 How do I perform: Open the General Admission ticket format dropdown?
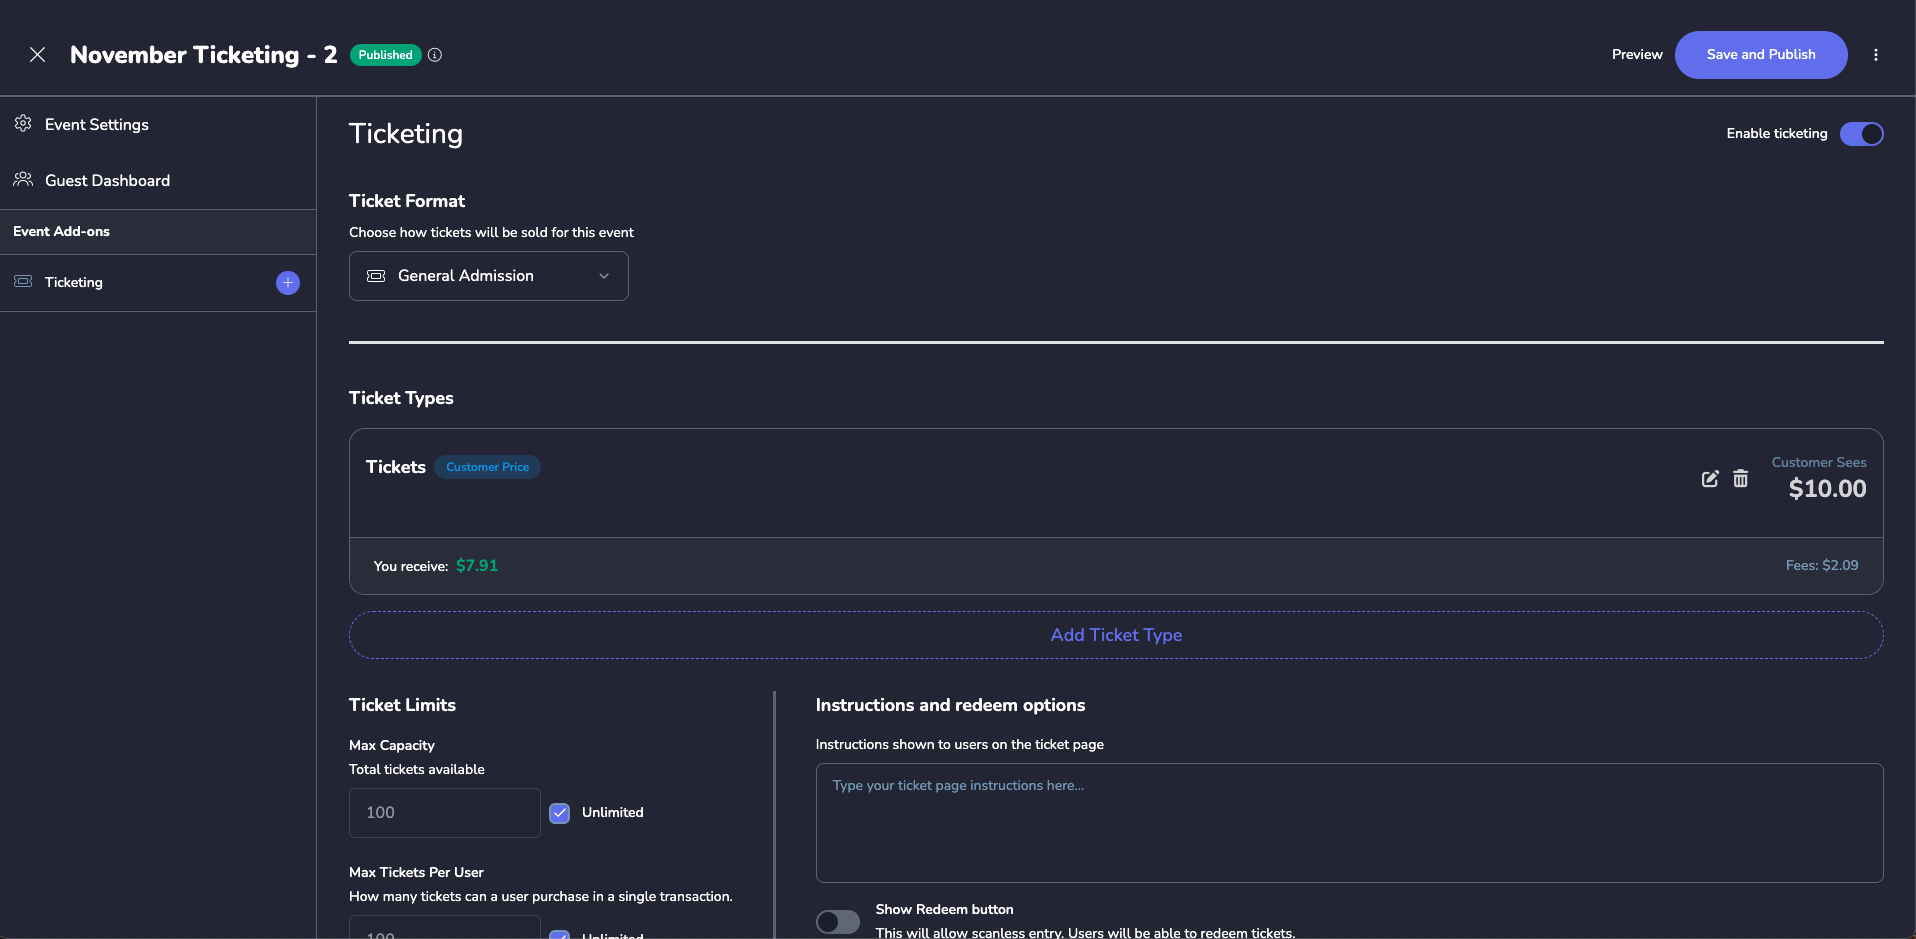pos(488,276)
